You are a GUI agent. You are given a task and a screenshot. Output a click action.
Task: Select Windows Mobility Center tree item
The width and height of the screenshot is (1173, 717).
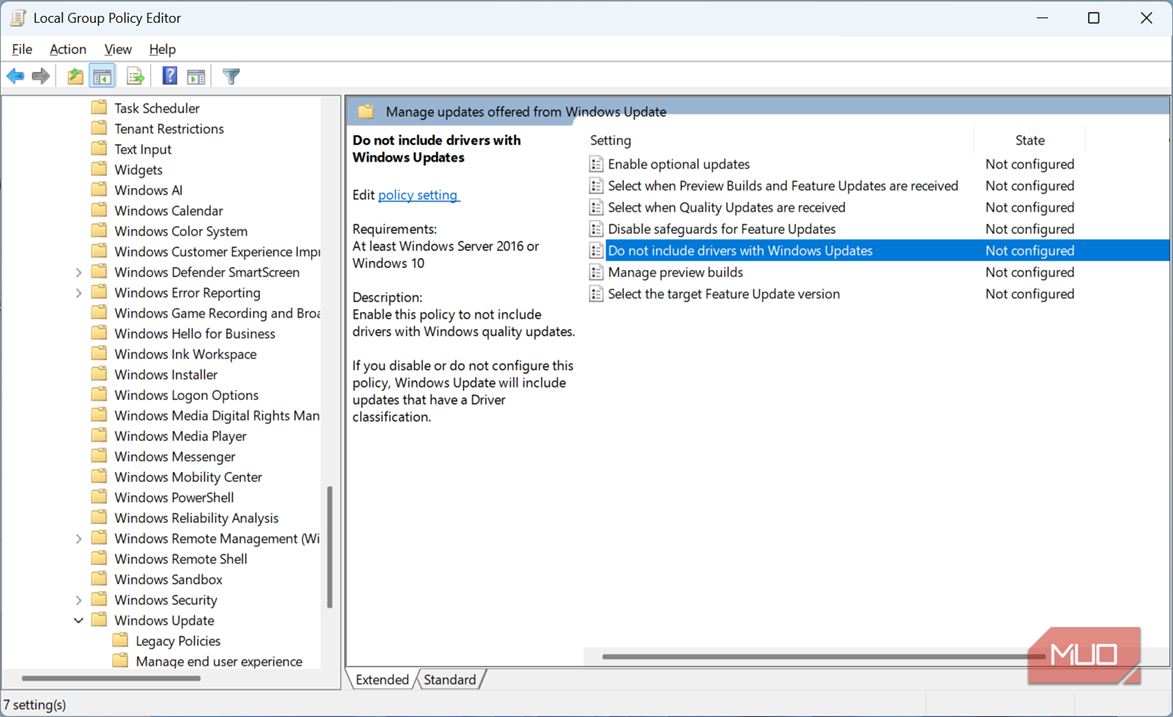188,477
